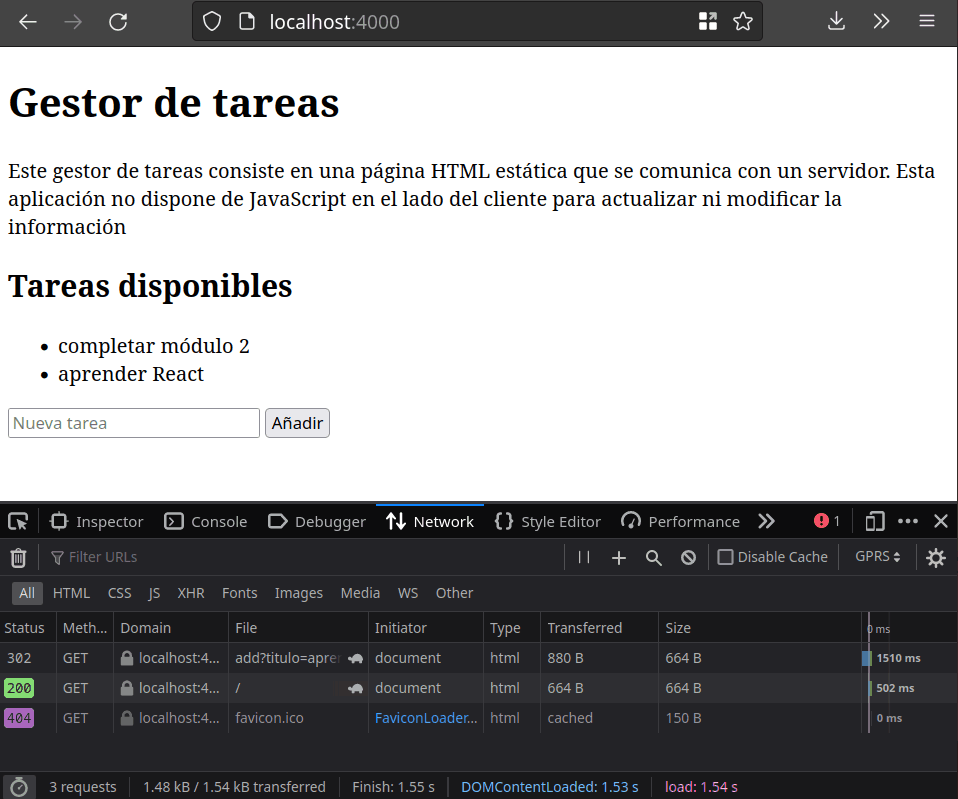Open the Firefox downloads panel
Viewport: 958px width, 799px height.
point(836,21)
